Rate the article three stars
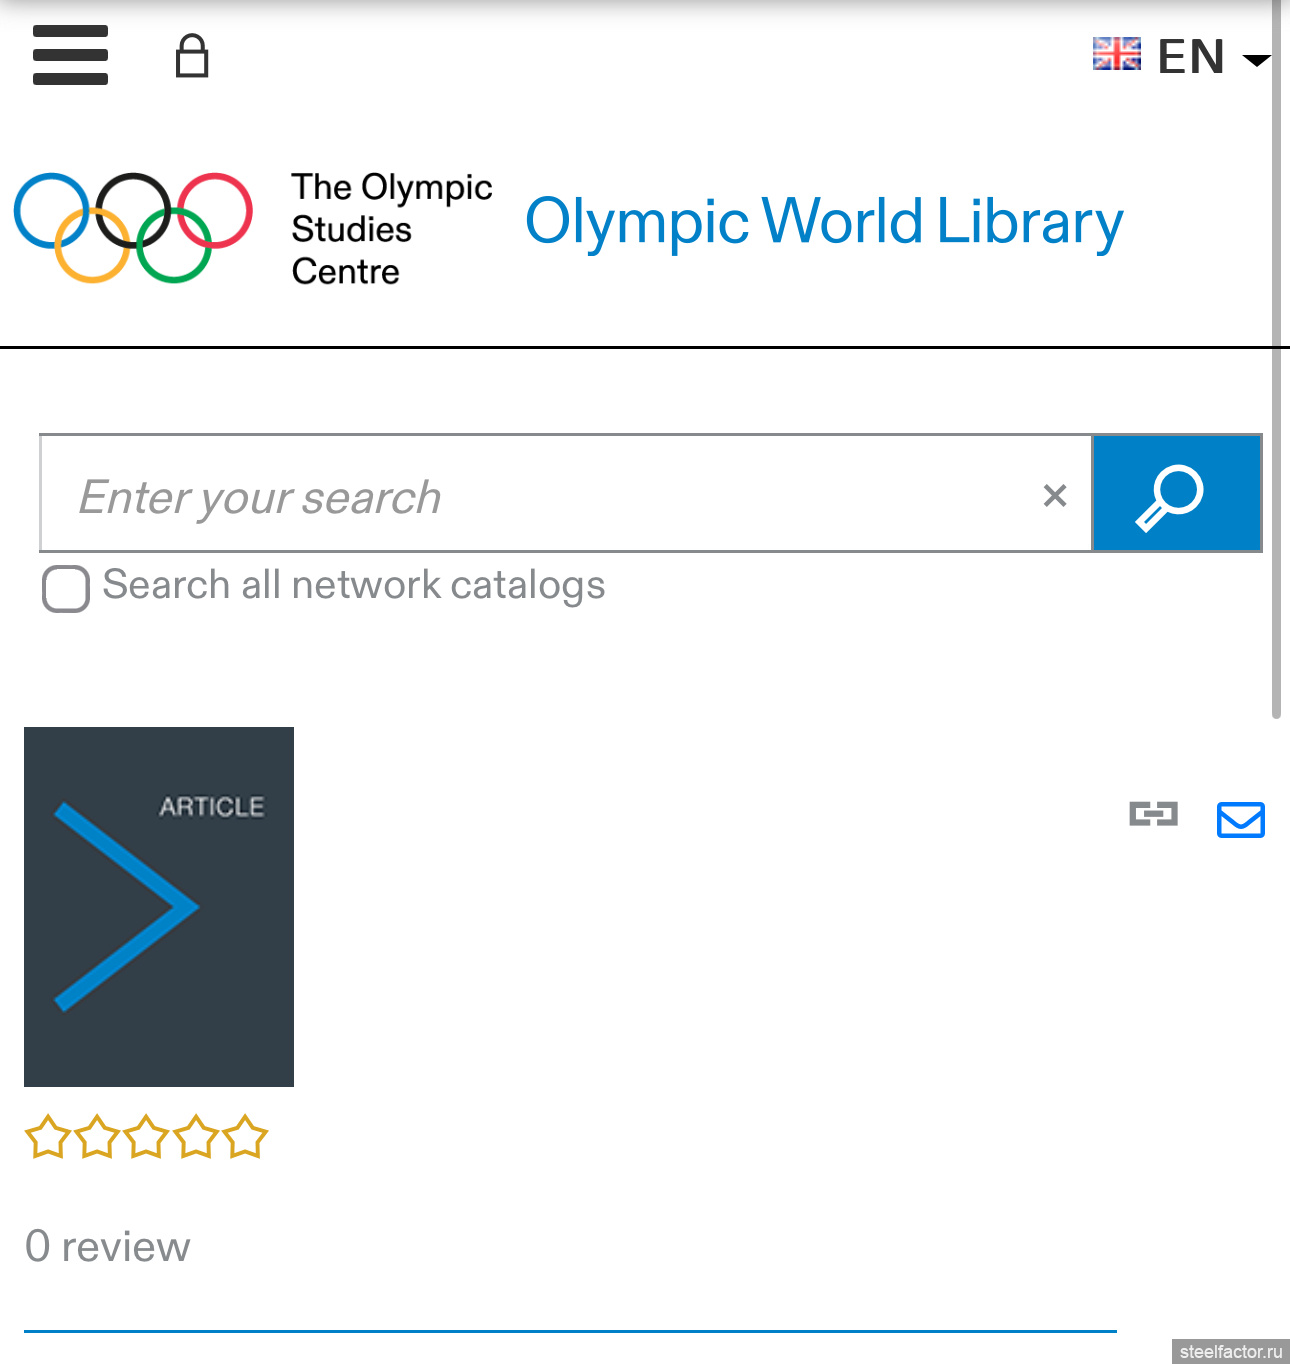 point(147,1137)
